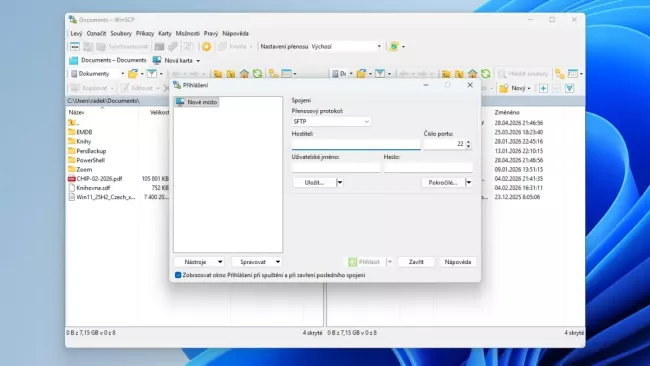Viewport: 650px width, 366px height.
Task: Click the Nové místo computer icon
Action: coord(180,102)
